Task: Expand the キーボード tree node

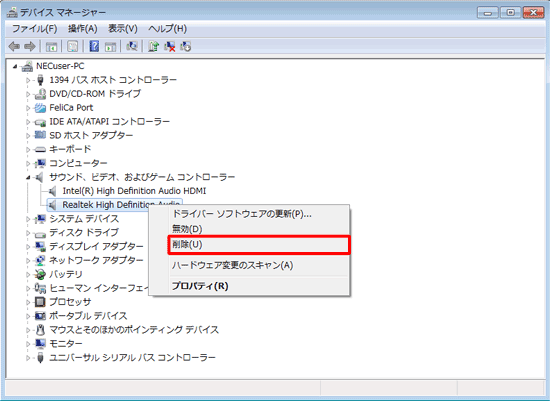Action: click(x=28, y=149)
